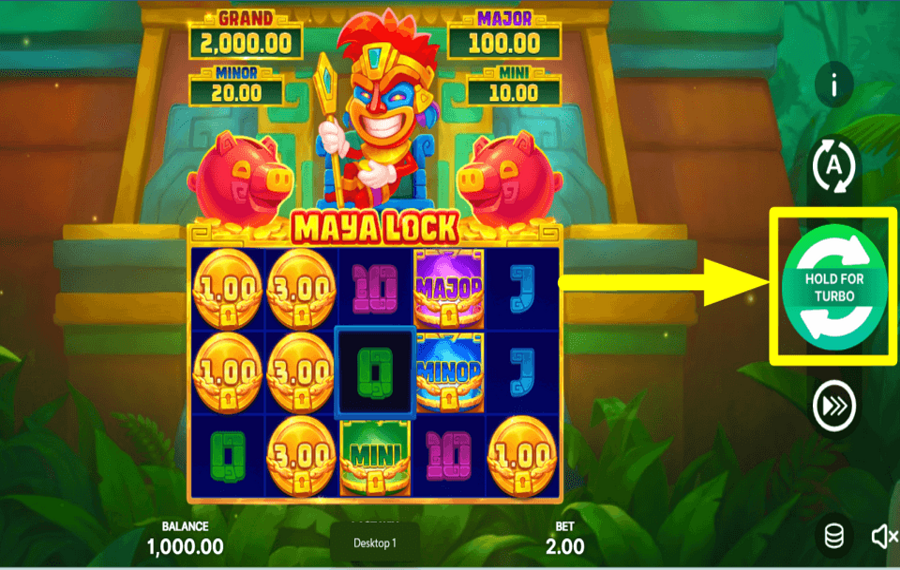Viewport: 900px width, 570px height.
Task: Open the game info button
Action: tap(833, 85)
